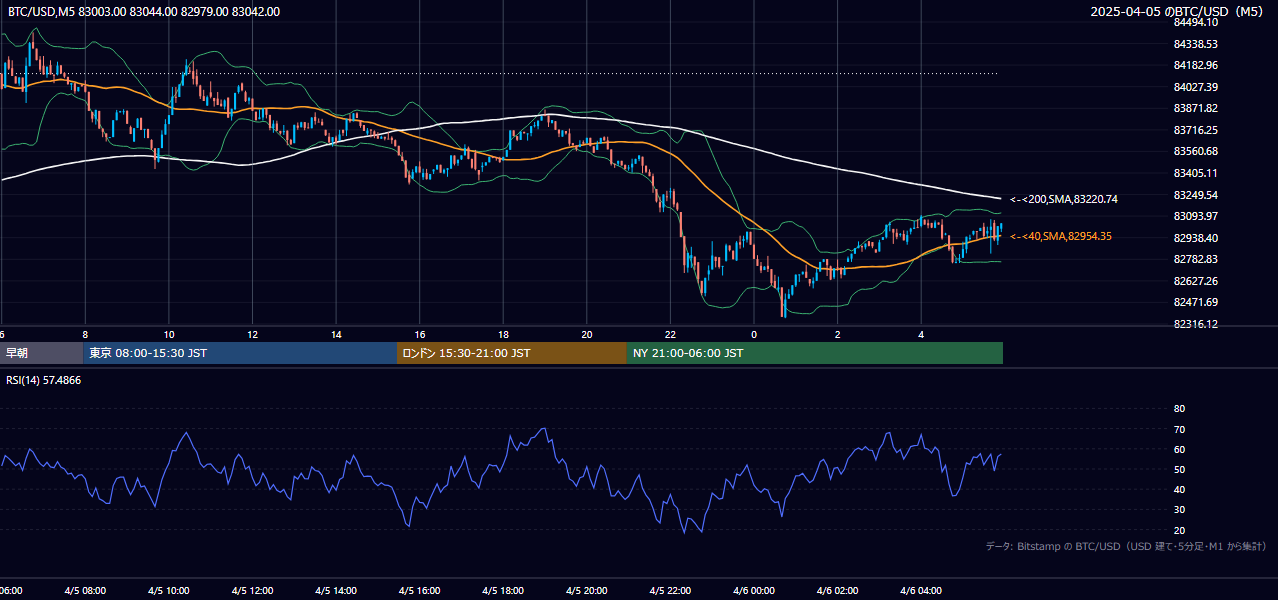The height and width of the screenshot is (600, 1278).
Task: Click hour tick 12 below the price chart
Action: (x=253, y=334)
